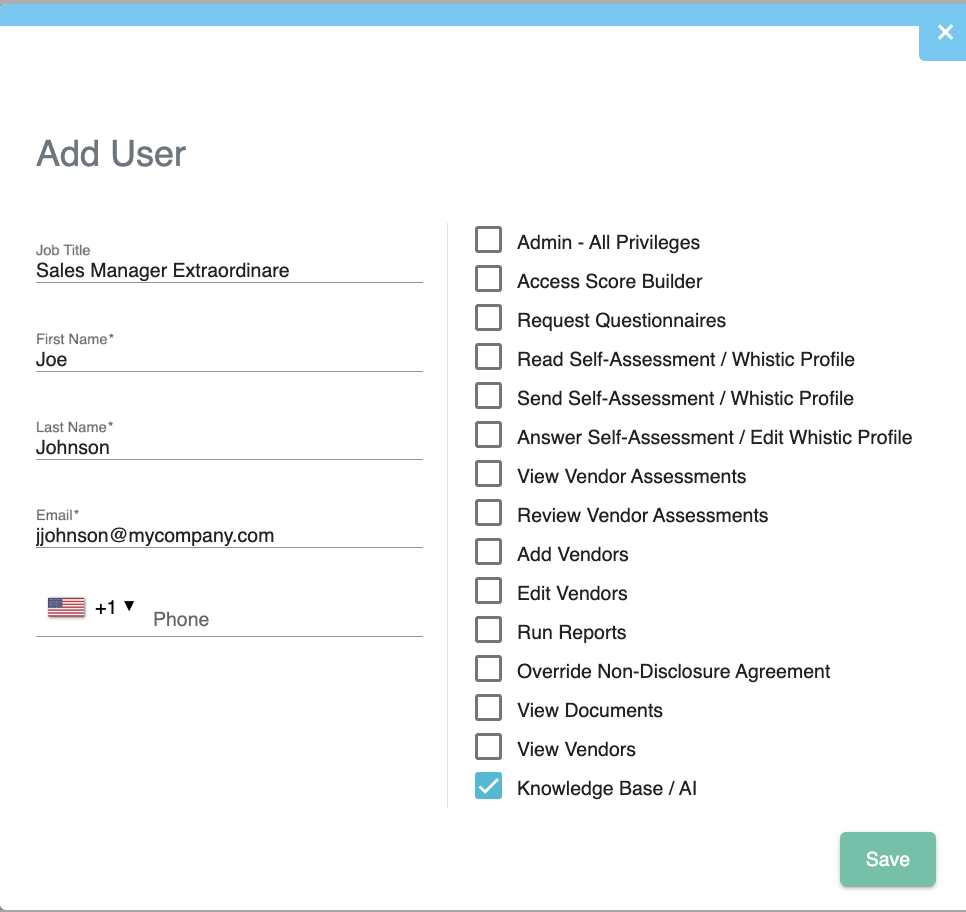The height and width of the screenshot is (912, 966).
Task: Click the US flag country icon
Action: 67,607
